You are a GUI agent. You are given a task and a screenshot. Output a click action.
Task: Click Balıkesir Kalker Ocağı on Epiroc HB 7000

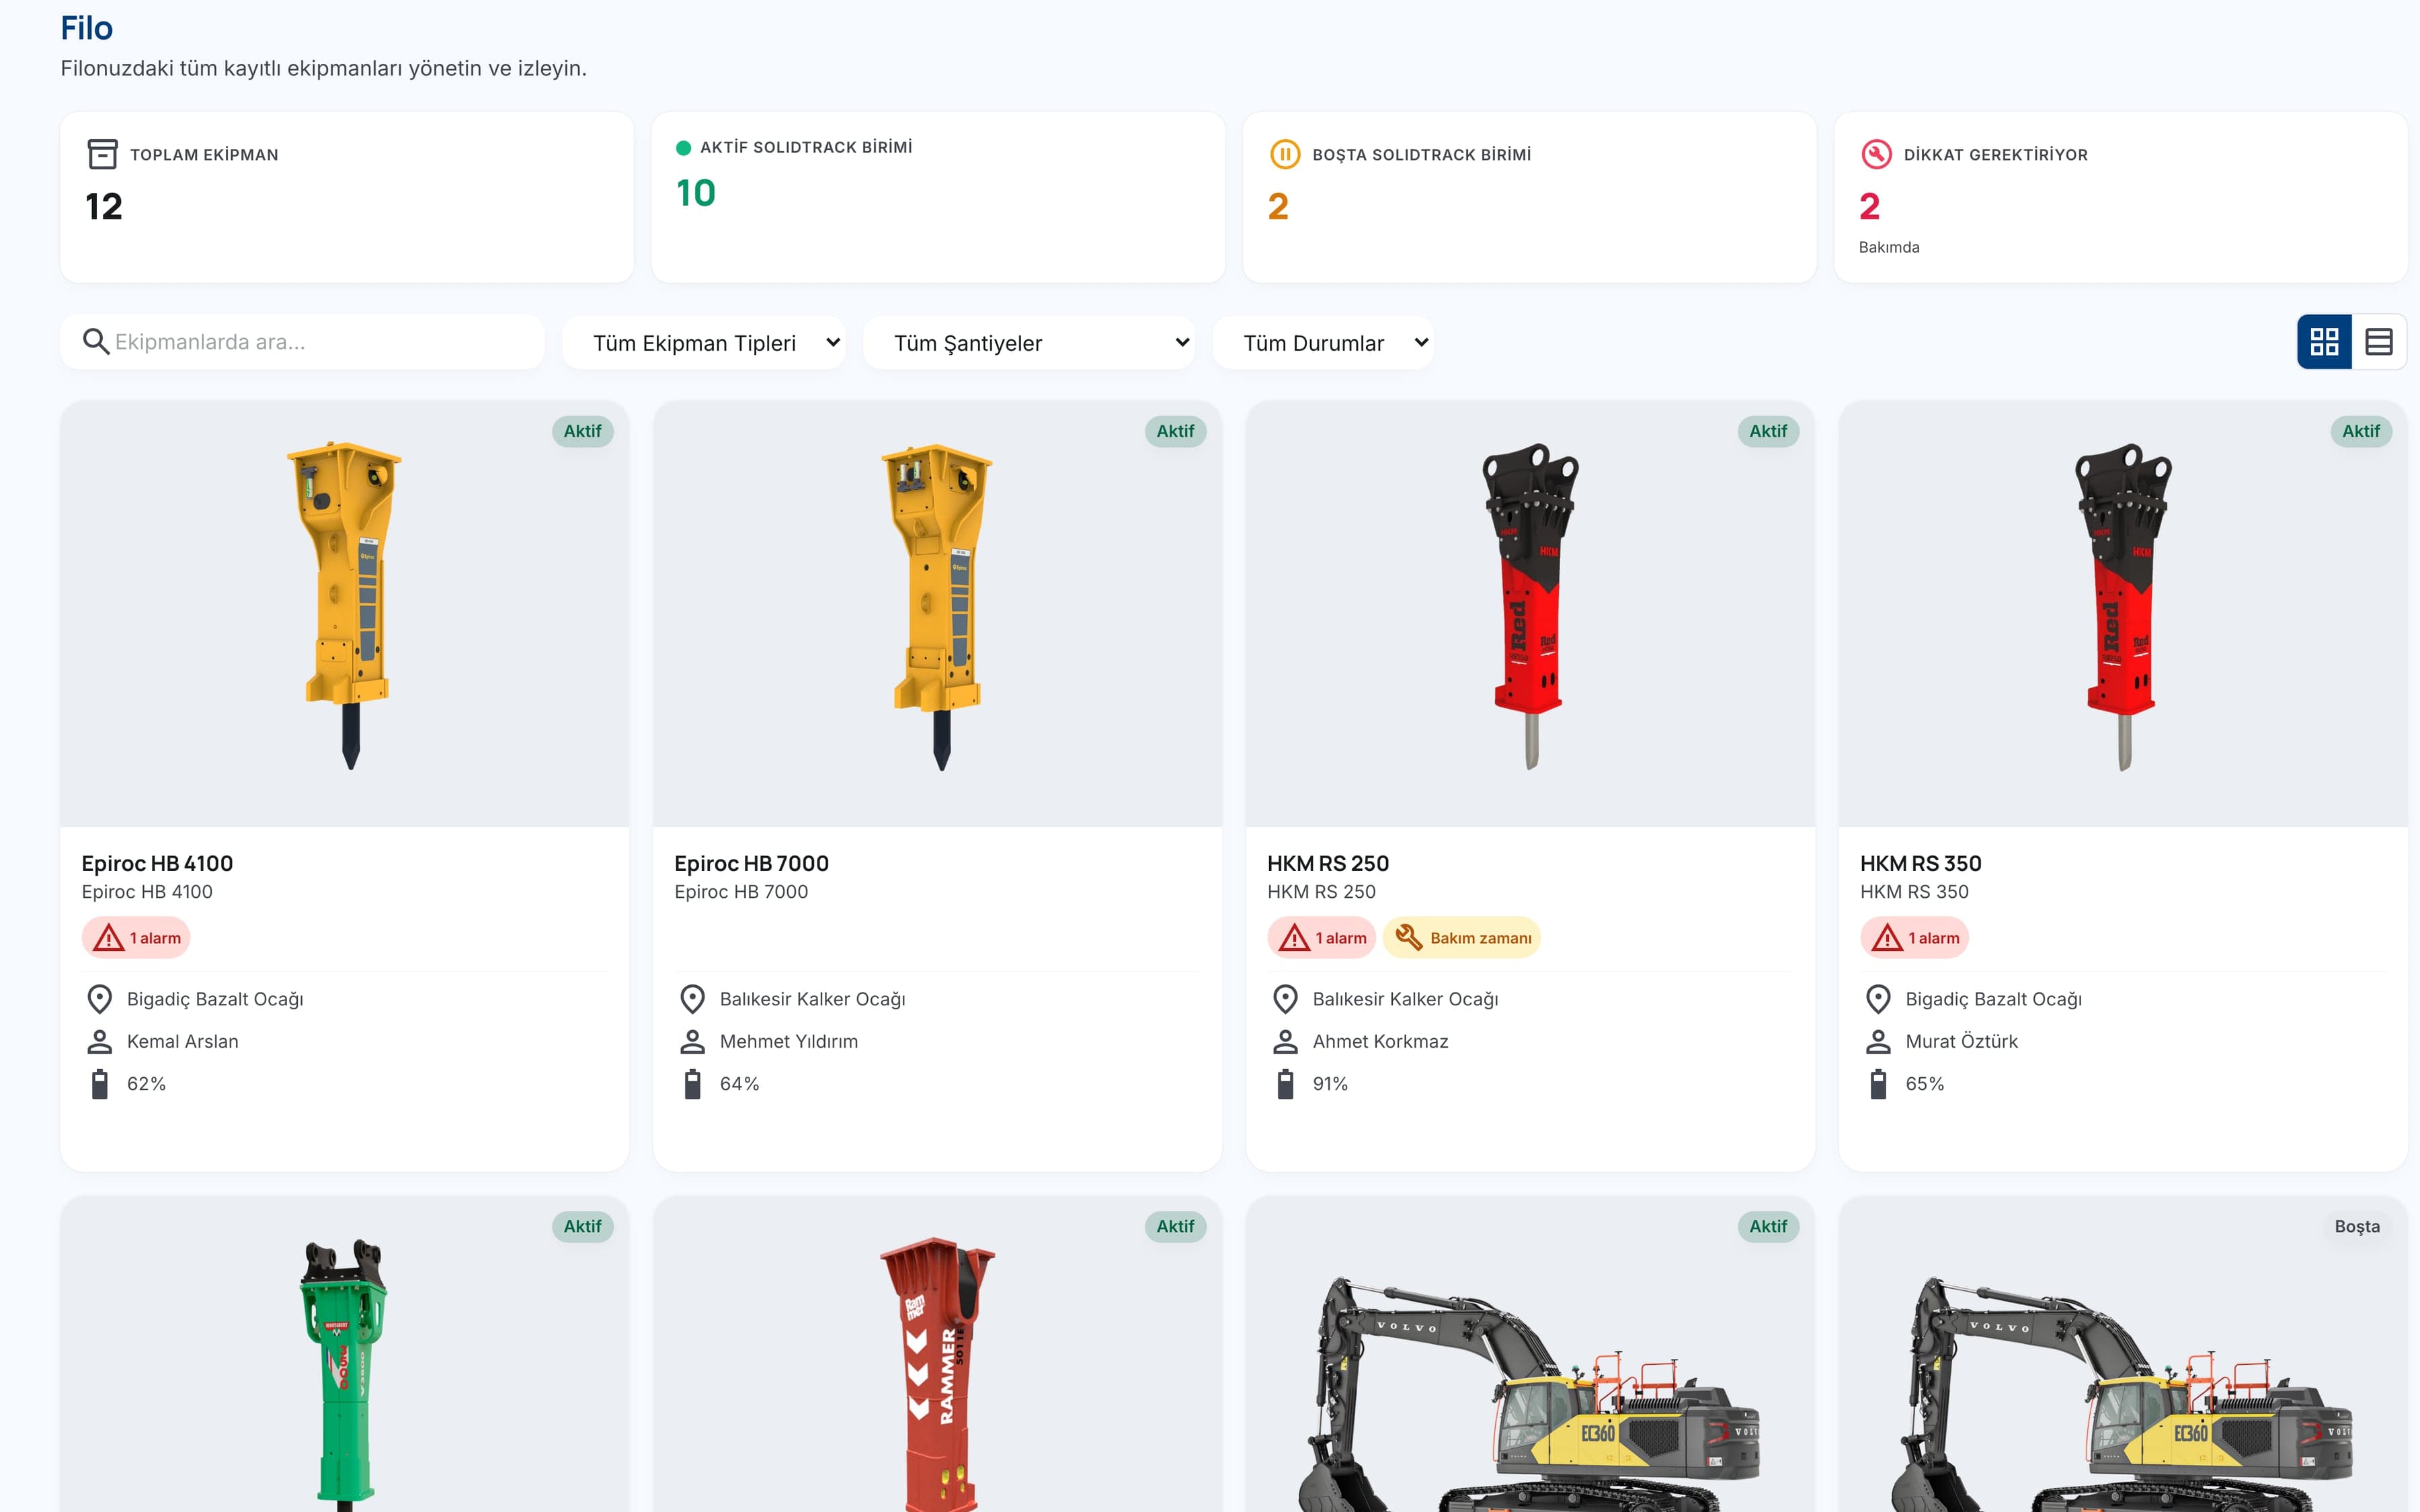(x=812, y=999)
